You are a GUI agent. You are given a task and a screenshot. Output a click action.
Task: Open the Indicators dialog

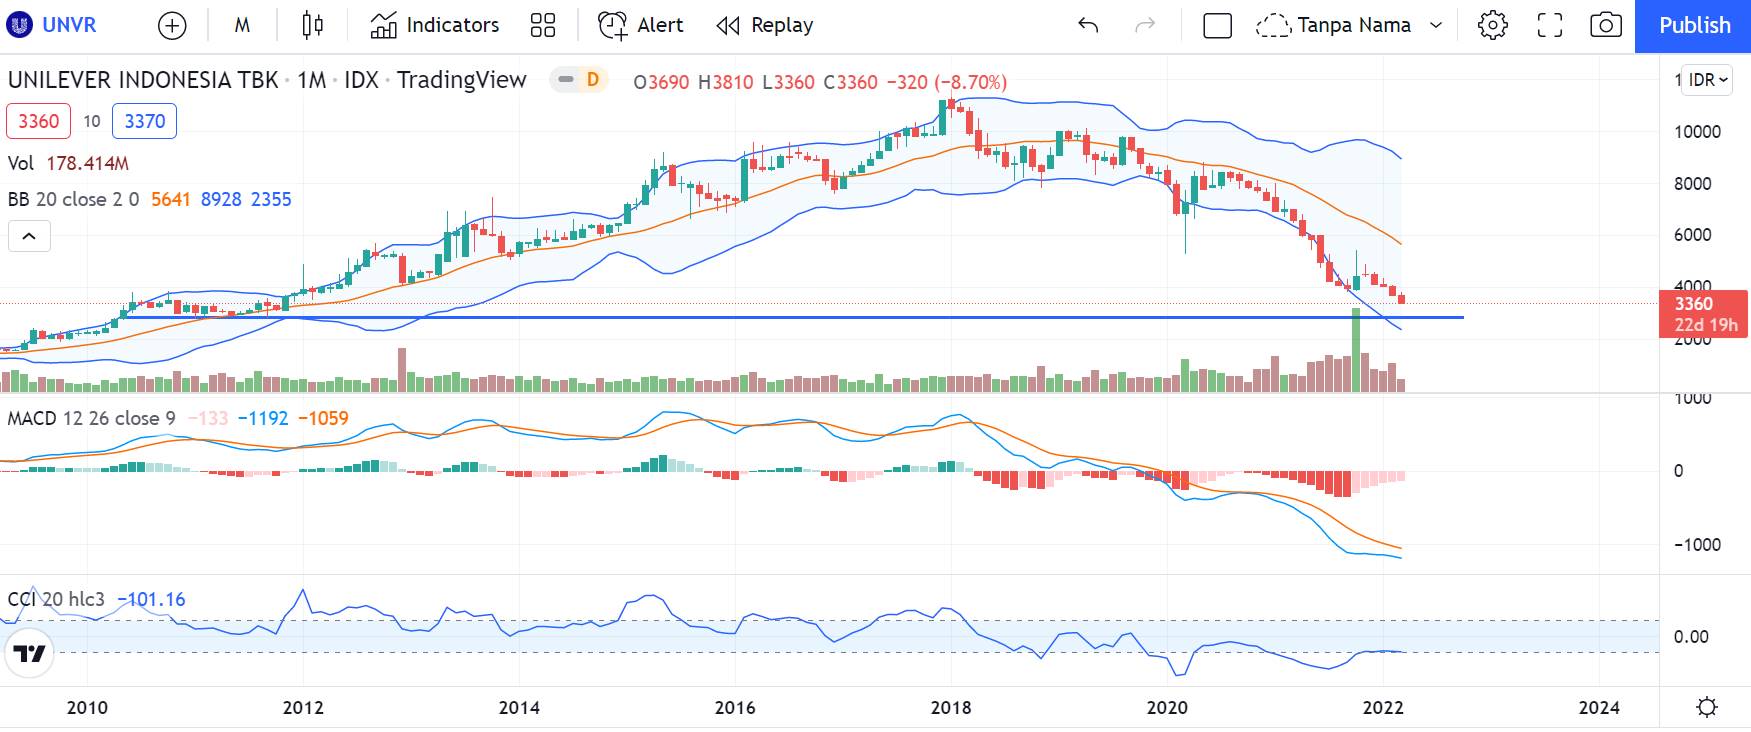(x=435, y=25)
